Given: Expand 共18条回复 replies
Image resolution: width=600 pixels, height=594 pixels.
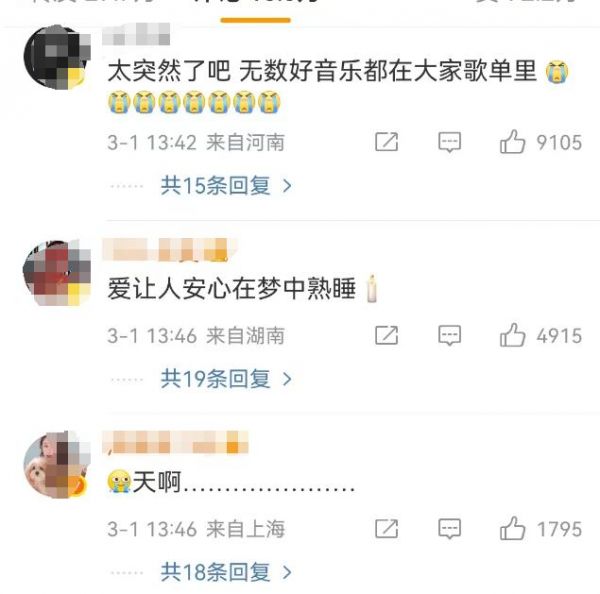Looking at the screenshot, I should (x=226, y=572).
